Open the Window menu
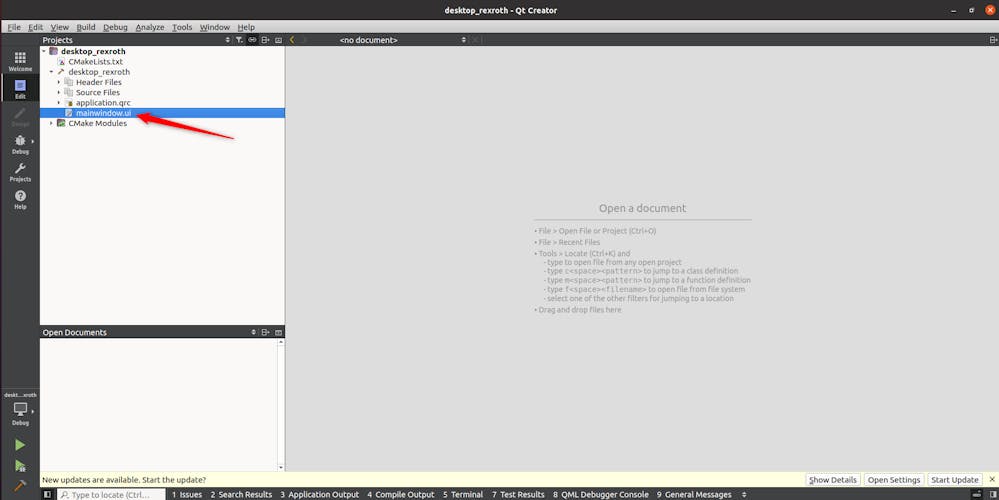Viewport: 999px width, 500px height. click(x=215, y=27)
